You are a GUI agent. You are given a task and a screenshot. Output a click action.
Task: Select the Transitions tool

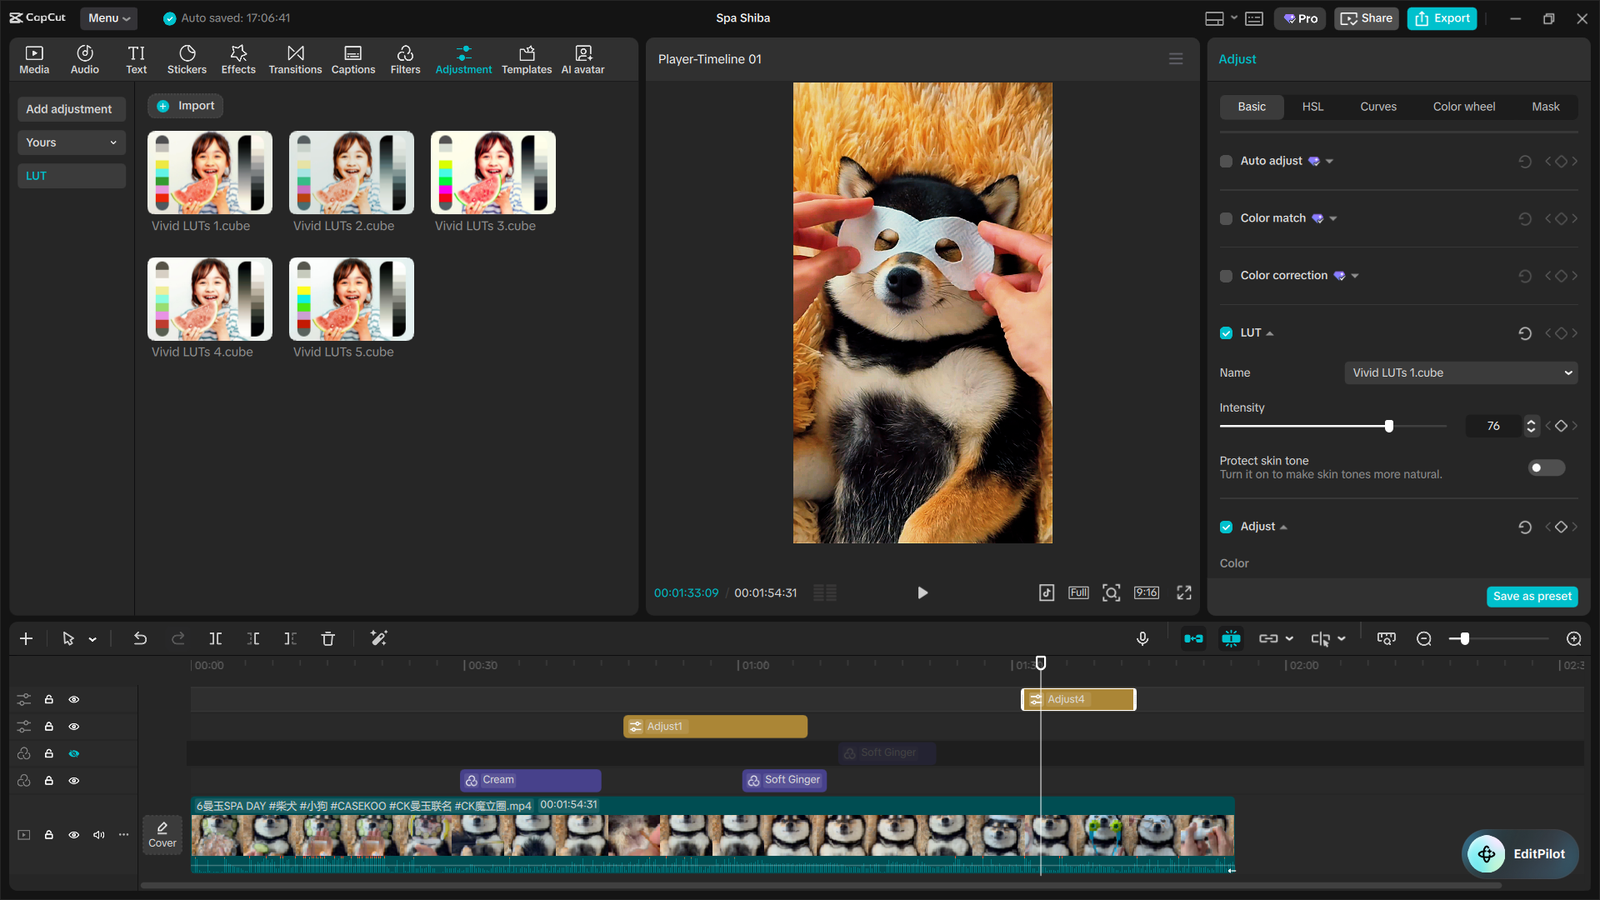click(x=295, y=58)
